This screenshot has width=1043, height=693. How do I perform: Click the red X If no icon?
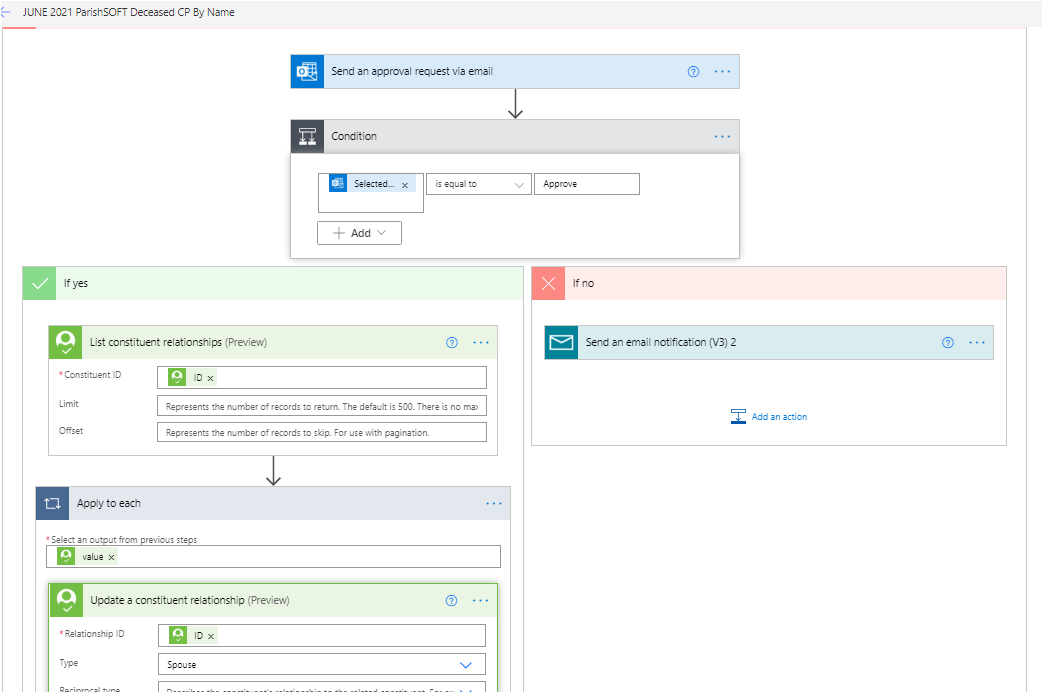(x=548, y=283)
